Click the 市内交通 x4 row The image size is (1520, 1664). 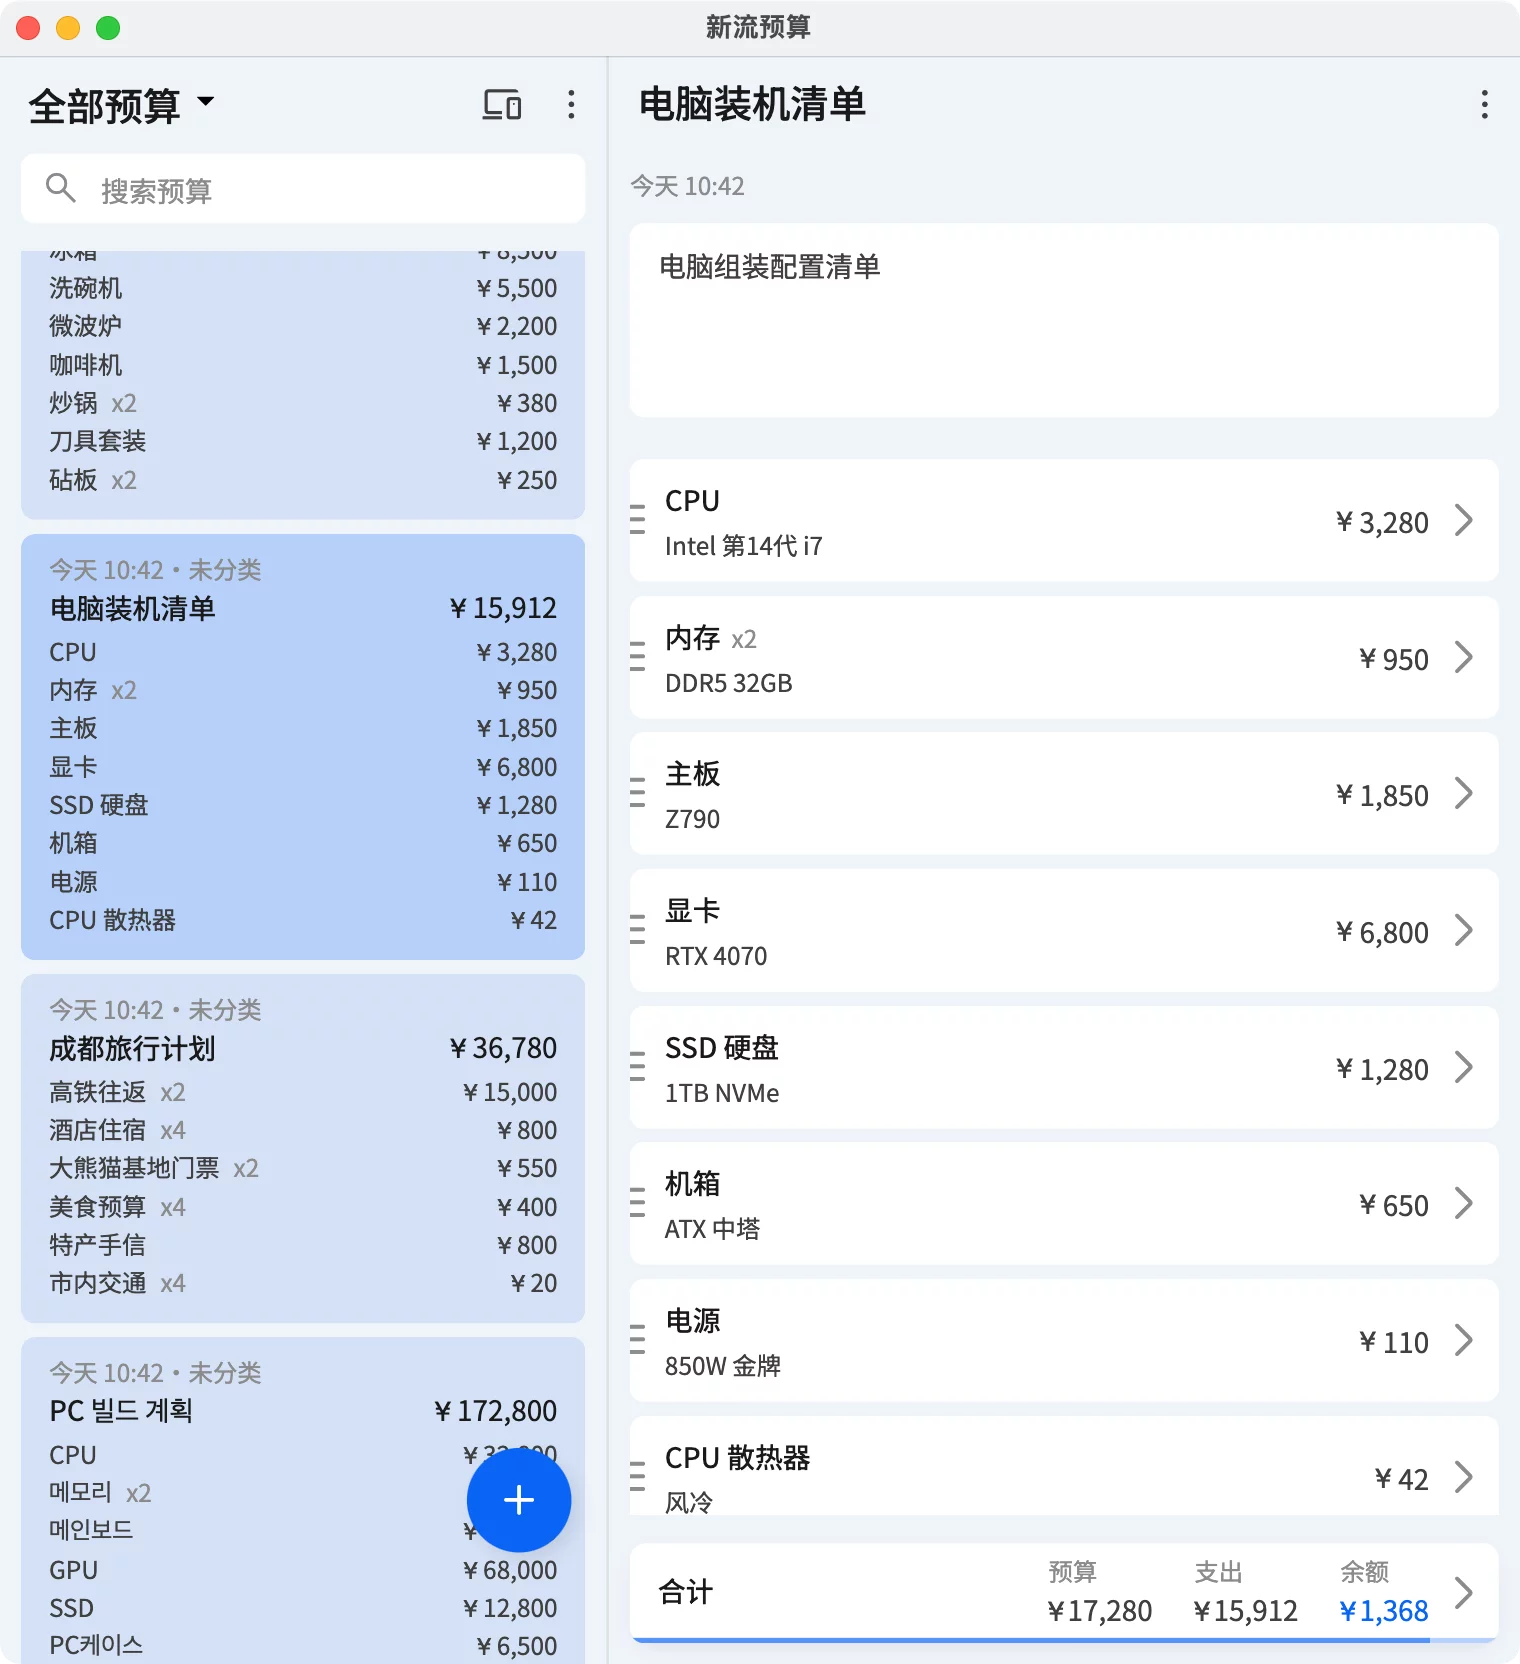(303, 1283)
